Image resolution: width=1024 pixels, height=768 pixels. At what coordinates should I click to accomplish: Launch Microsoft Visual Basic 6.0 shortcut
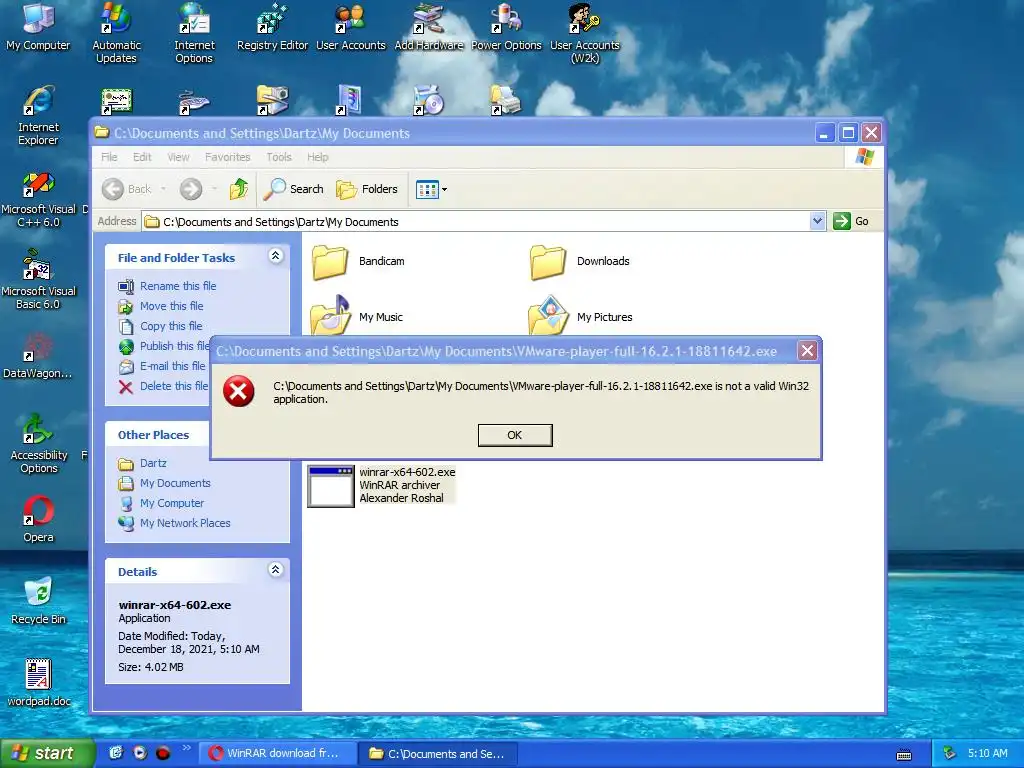click(x=39, y=281)
